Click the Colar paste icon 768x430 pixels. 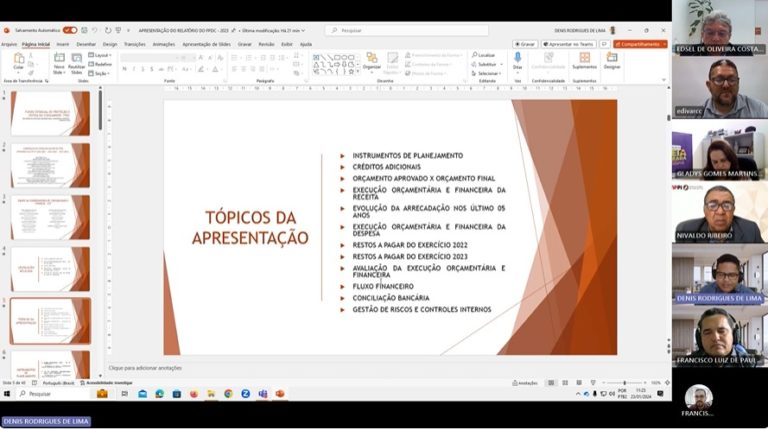coord(18,62)
